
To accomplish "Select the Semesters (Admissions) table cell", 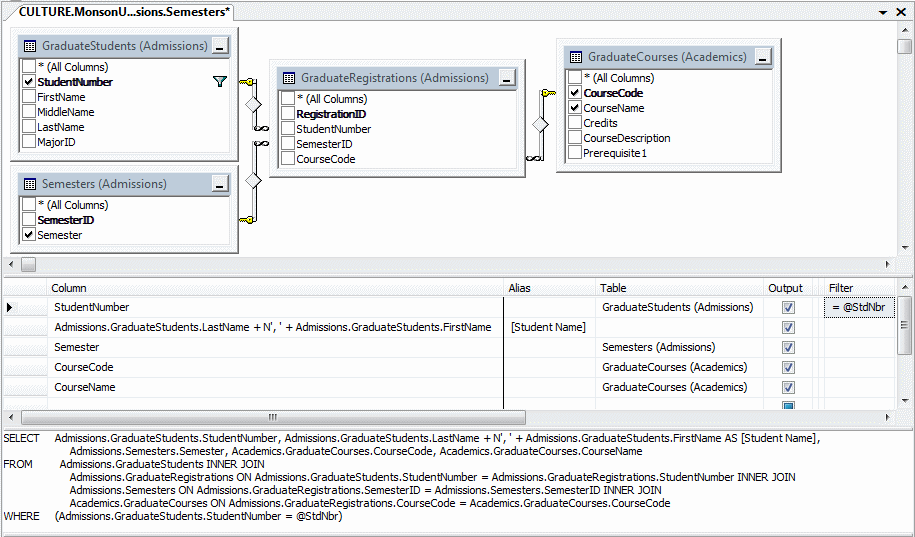I will point(680,347).
